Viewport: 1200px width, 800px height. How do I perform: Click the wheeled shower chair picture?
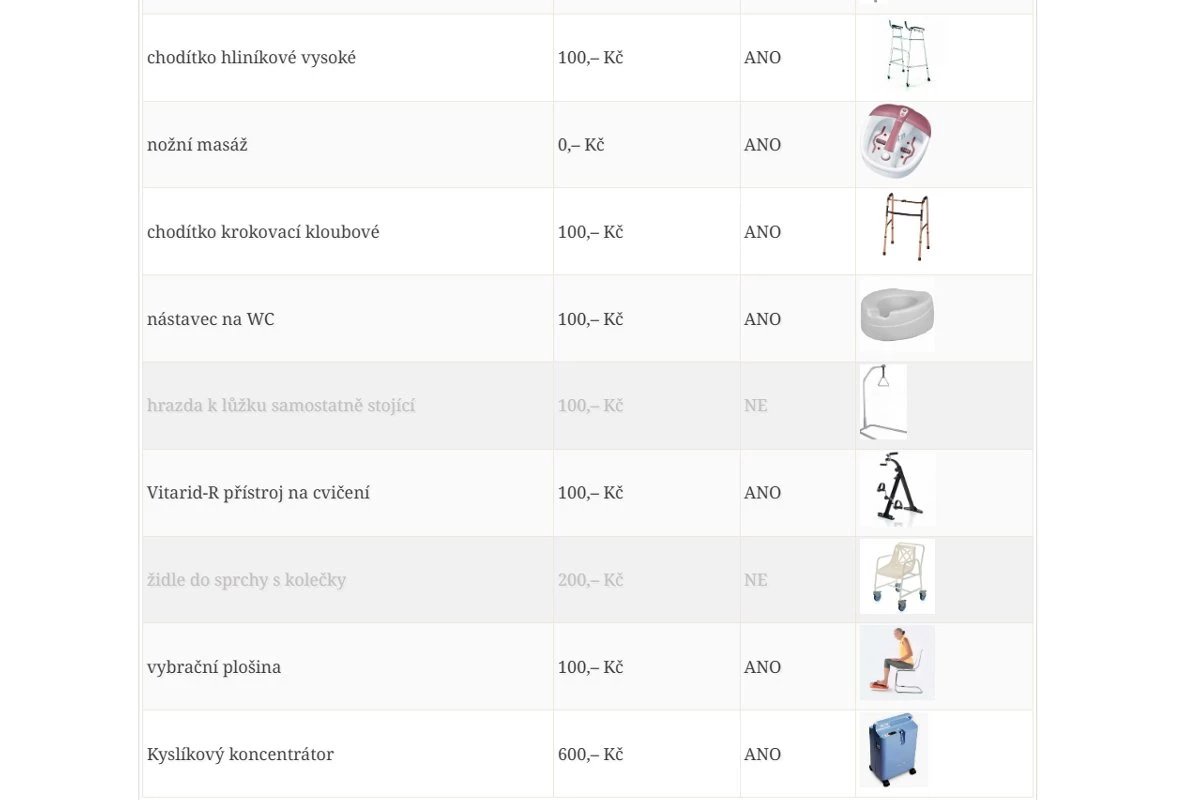897,576
